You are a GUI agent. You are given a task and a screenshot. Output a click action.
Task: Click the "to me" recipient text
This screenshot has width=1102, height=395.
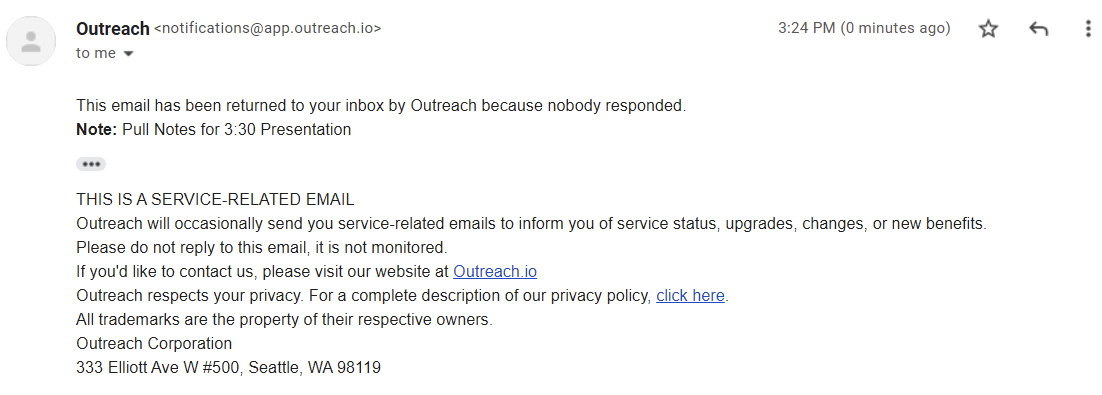pos(96,53)
